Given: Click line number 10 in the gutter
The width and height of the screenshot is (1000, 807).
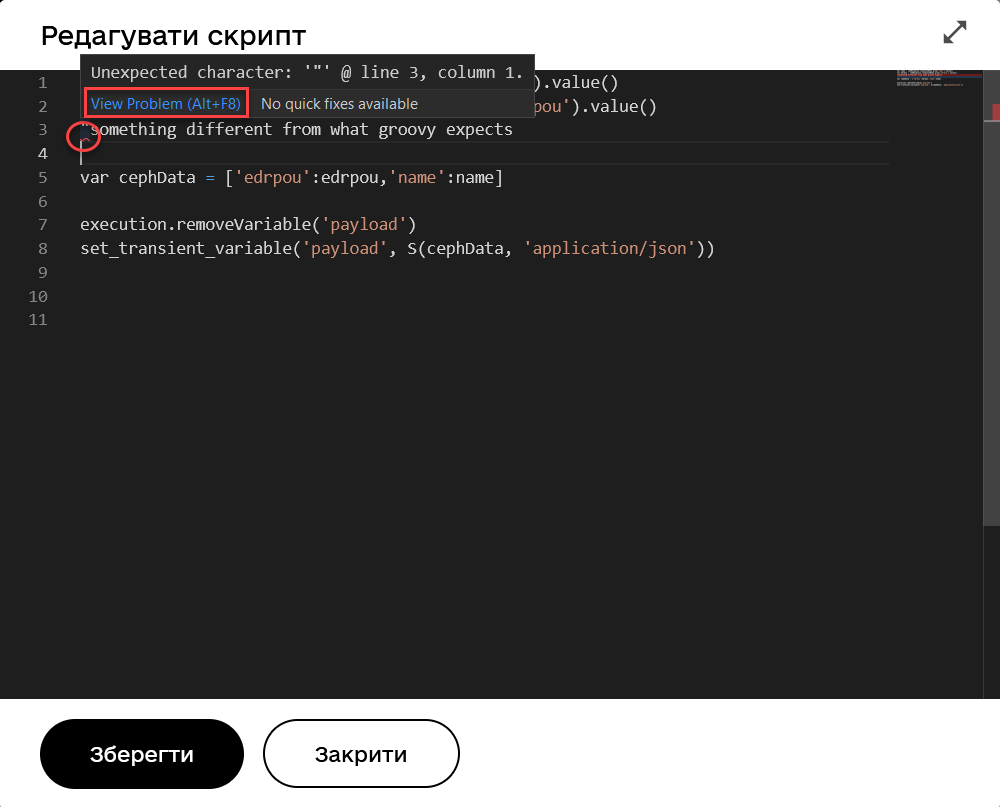Looking at the screenshot, I should 38,296.
